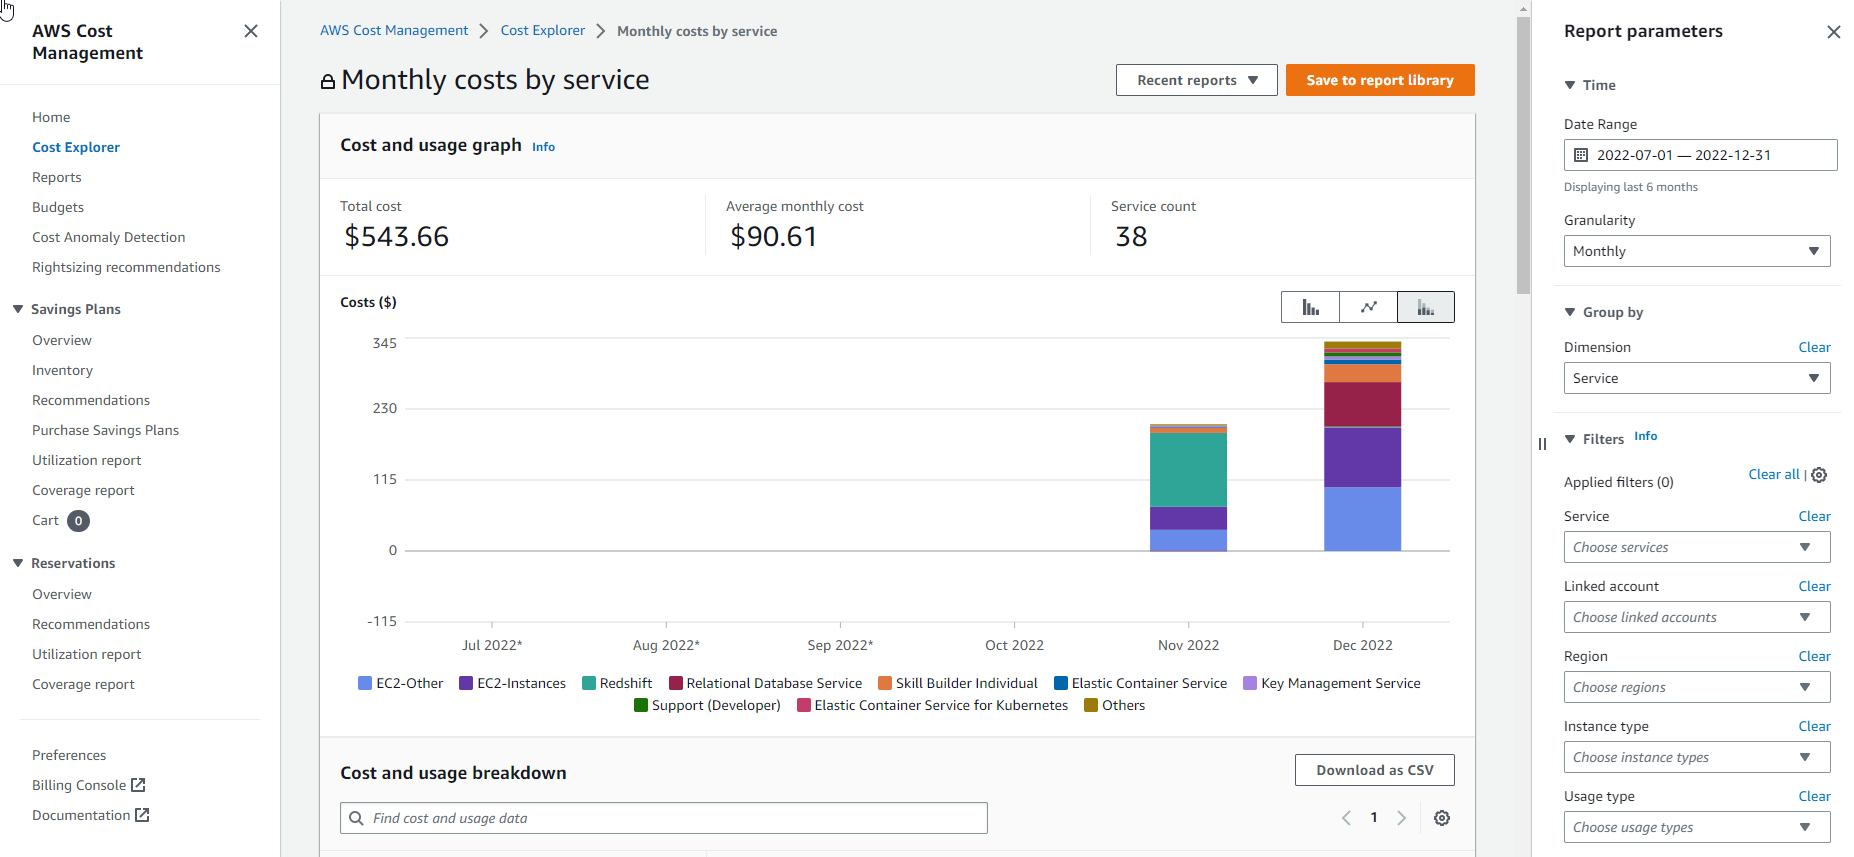Click Support (Developer) legend entry

pos(707,705)
